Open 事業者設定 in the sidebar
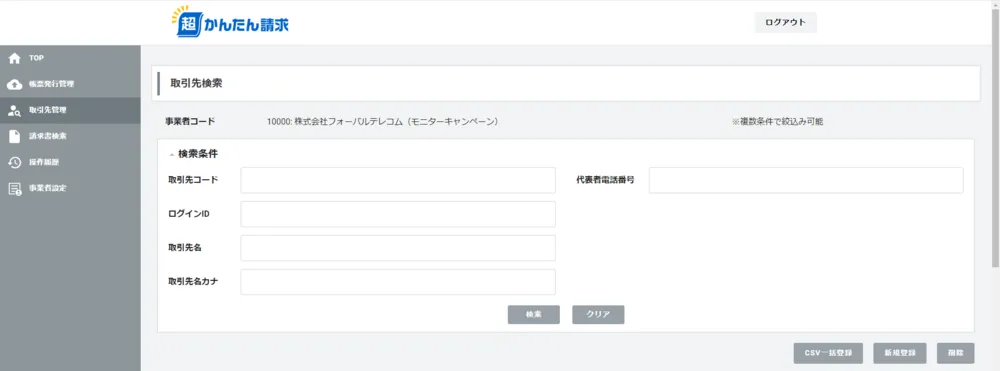This screenshot has height=371, width=1000. point(70,189)
